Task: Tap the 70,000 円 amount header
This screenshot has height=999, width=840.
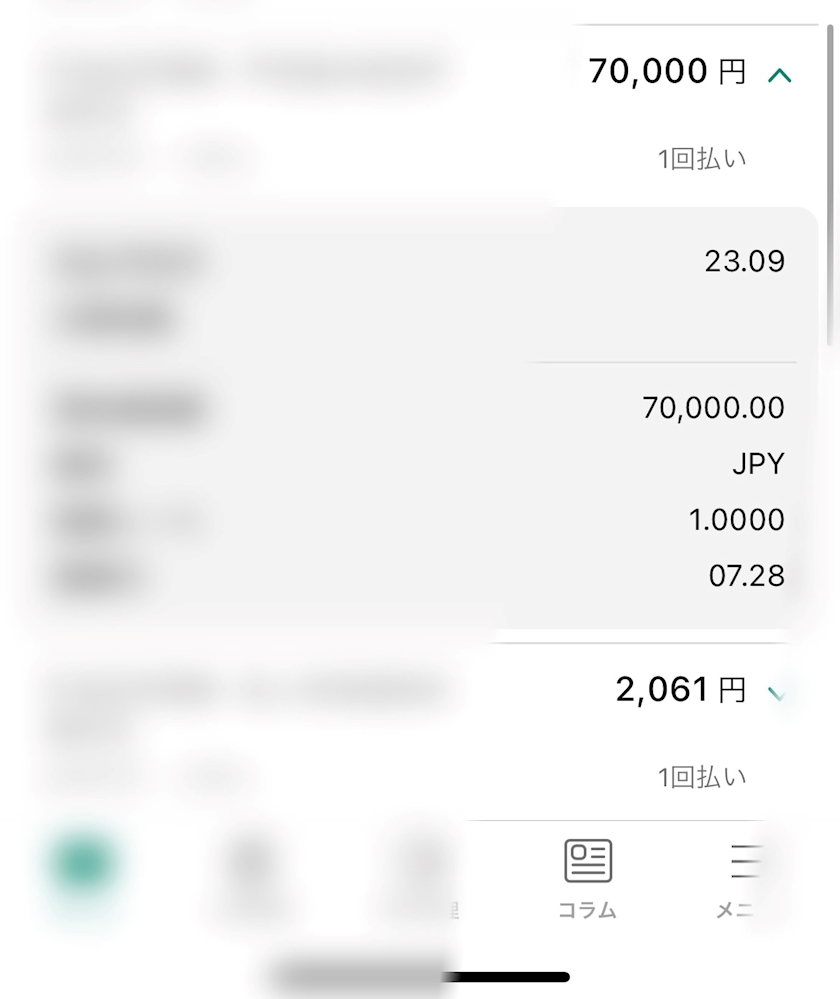Action: pyautogui.click(x=666, y=72)
